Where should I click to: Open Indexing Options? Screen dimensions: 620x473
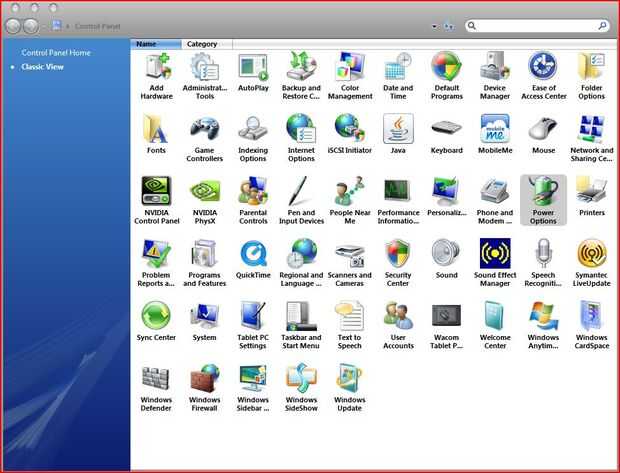coord(253,139)
